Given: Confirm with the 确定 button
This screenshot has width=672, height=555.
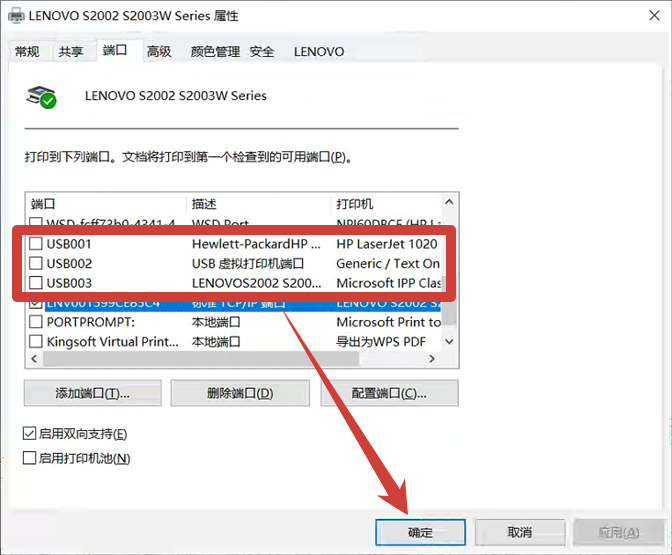Looking at the screenshot, I should (x=420, y=533).
